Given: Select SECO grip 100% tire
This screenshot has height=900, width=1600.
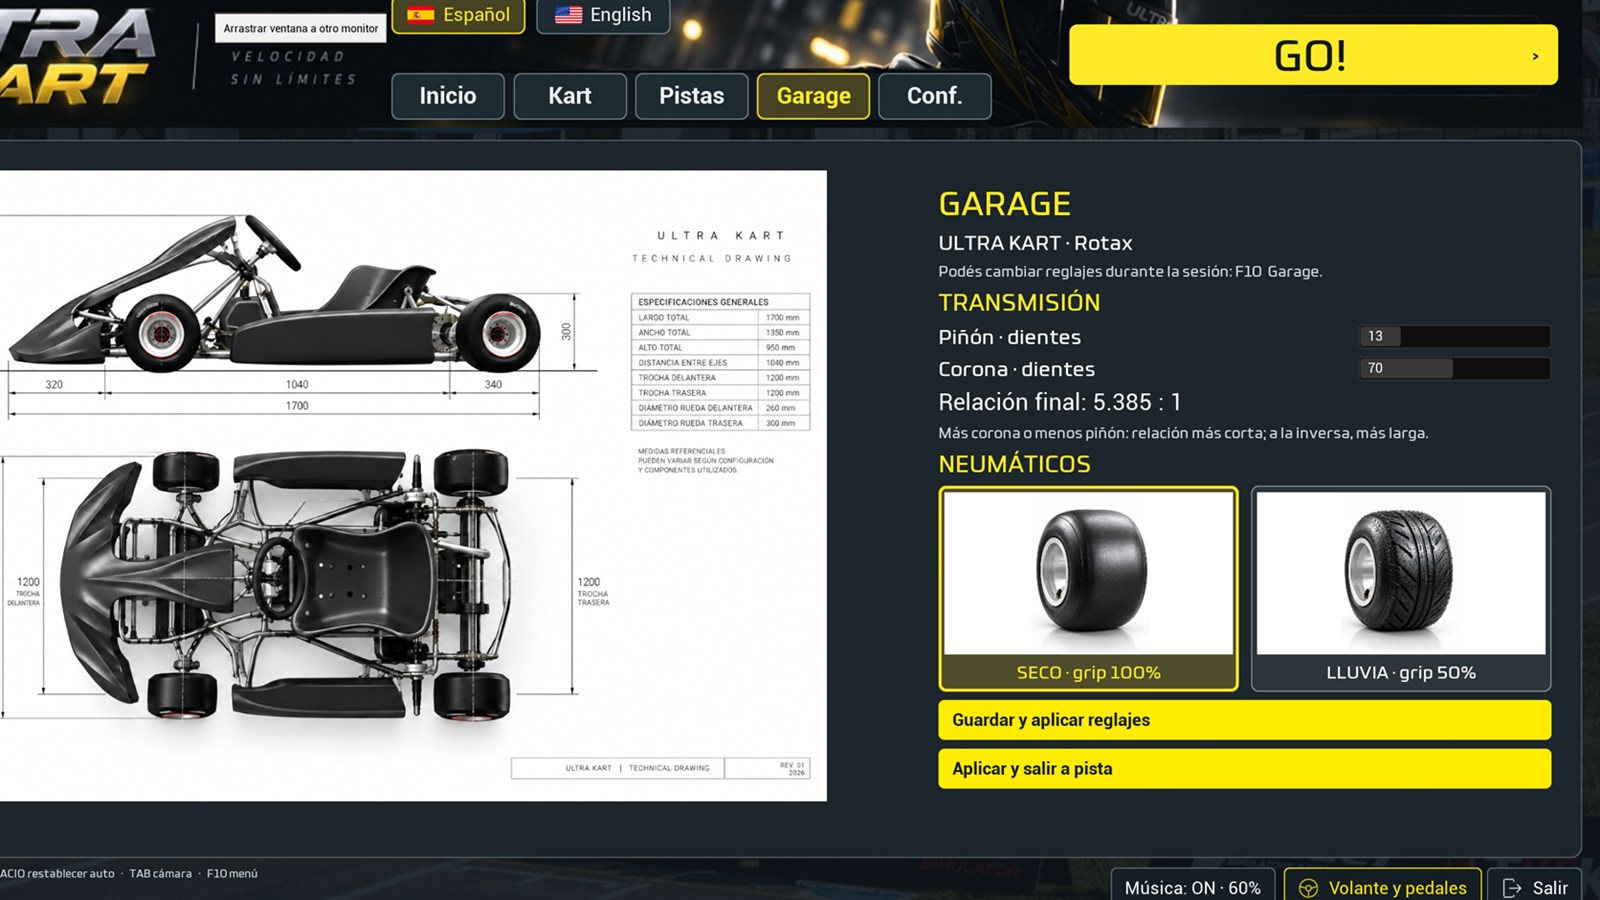Looking at the screenshot, I should [x=1088, y=589].
